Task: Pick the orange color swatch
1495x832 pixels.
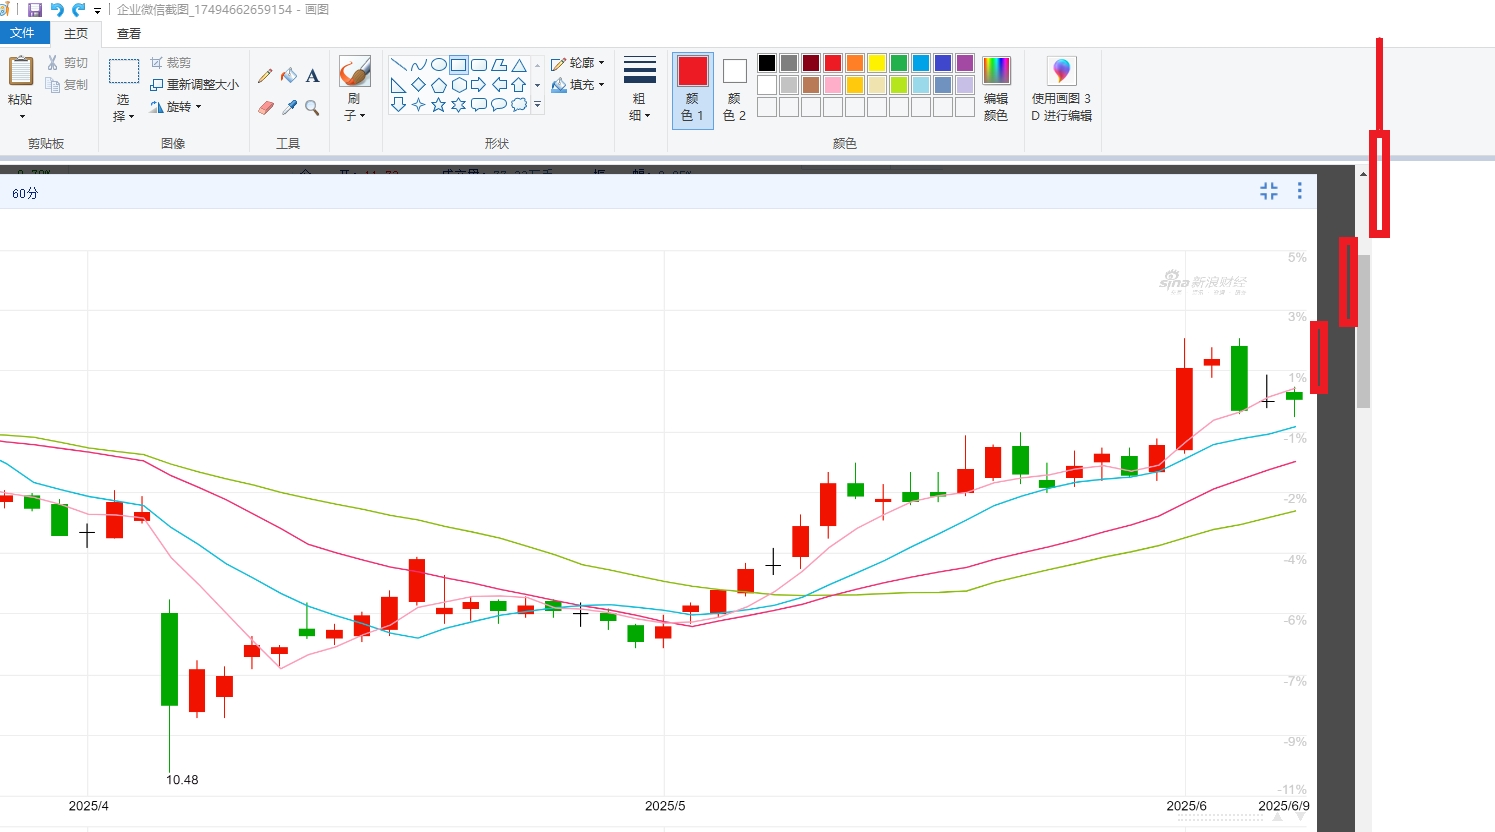Action: pos(855,63)
